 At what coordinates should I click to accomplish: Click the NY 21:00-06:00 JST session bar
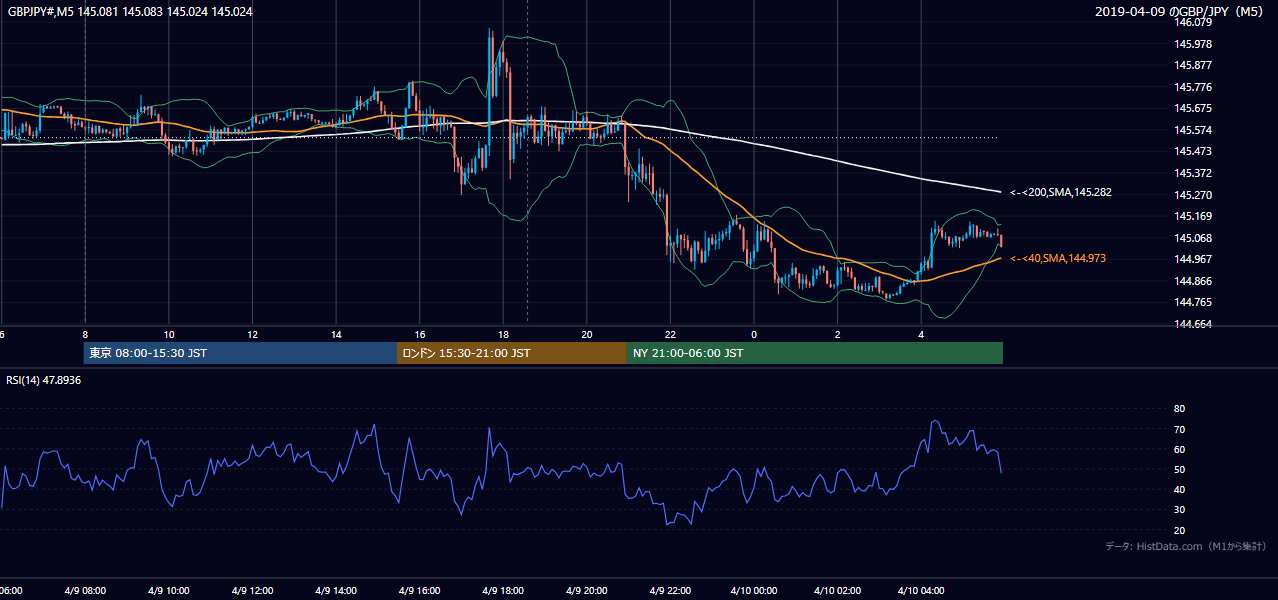(815, 353)
